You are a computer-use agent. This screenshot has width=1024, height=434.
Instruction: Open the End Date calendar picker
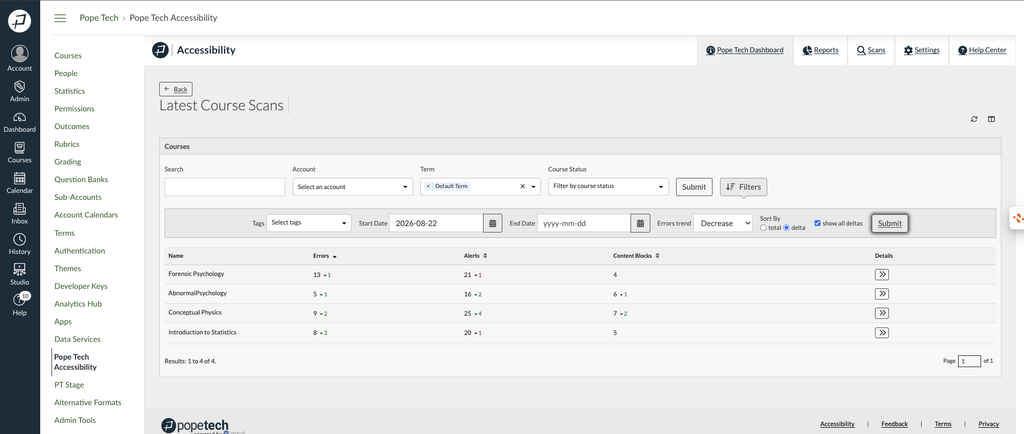pyautogui.click(x=640, y=223)
